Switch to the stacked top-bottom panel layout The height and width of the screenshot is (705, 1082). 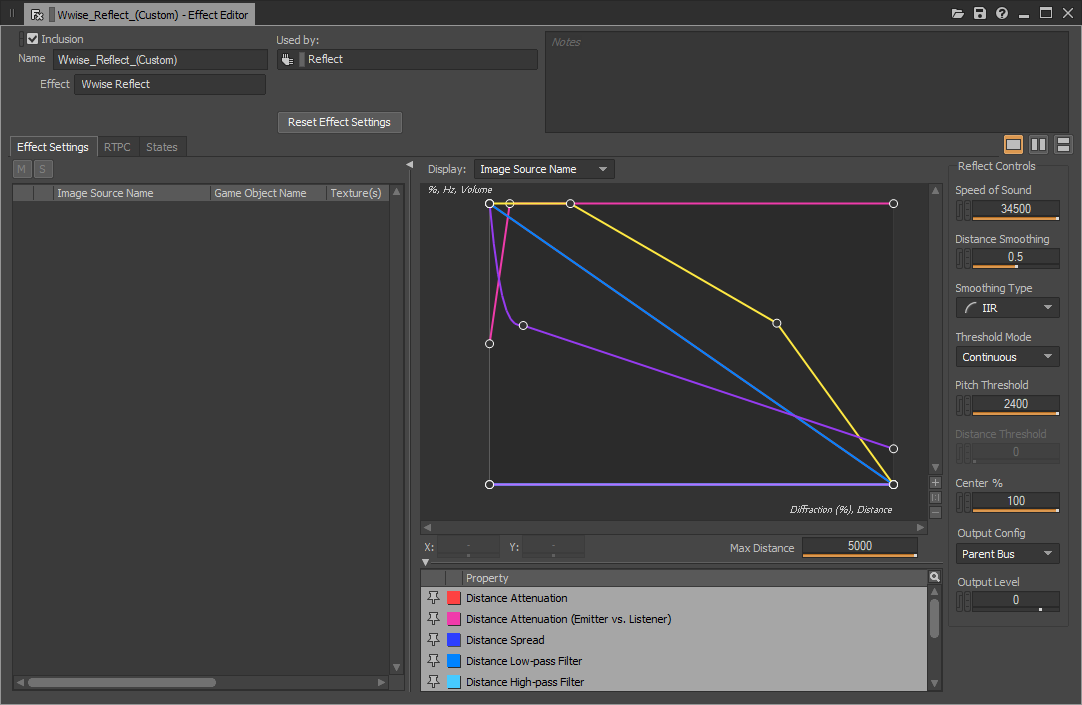(x=1063, y=144)
